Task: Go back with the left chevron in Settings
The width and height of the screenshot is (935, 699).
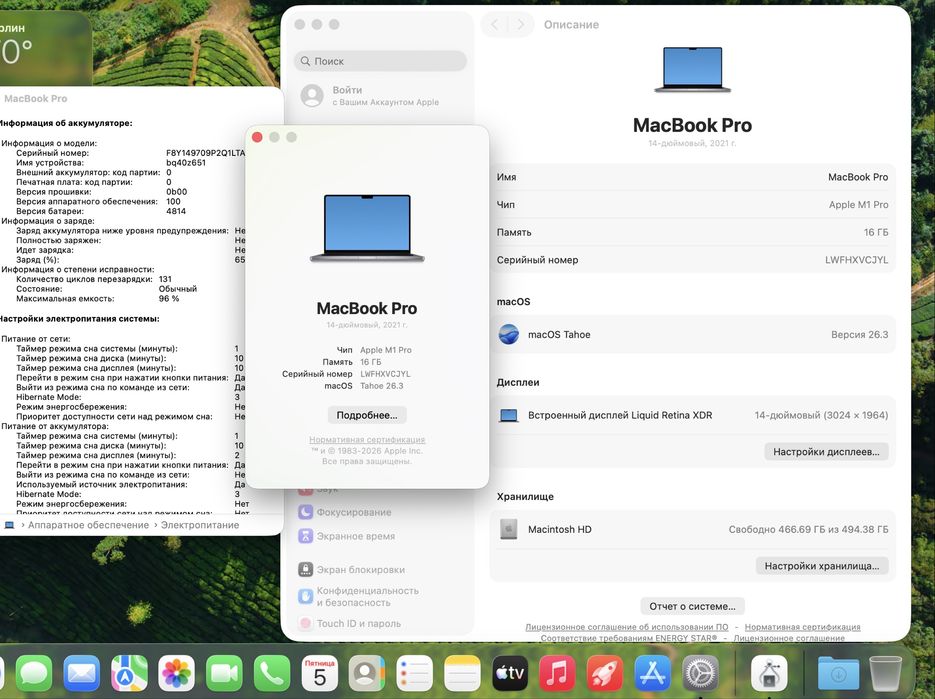Action: [494, 24]
